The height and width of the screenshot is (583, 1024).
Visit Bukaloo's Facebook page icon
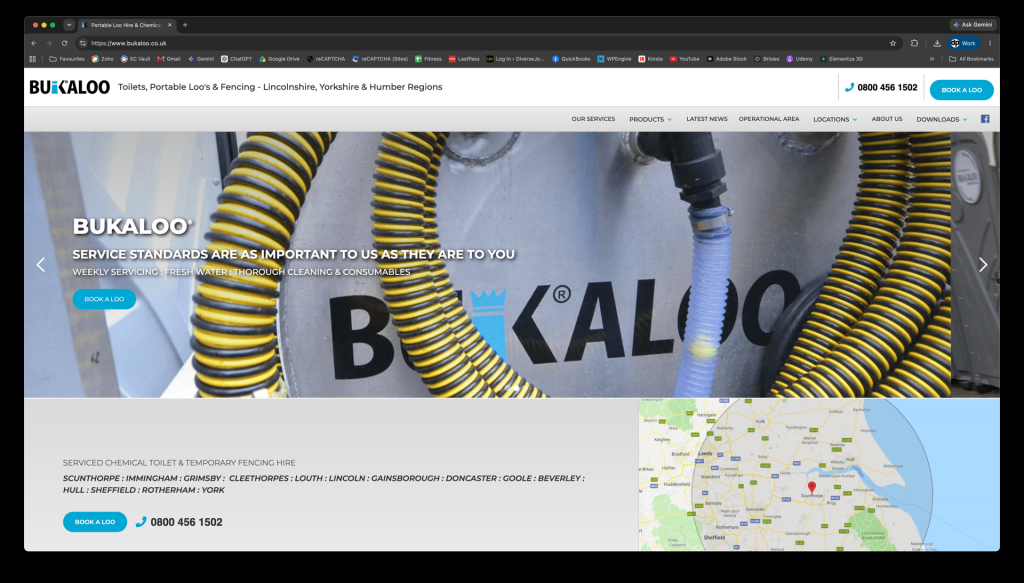point(985,119)
